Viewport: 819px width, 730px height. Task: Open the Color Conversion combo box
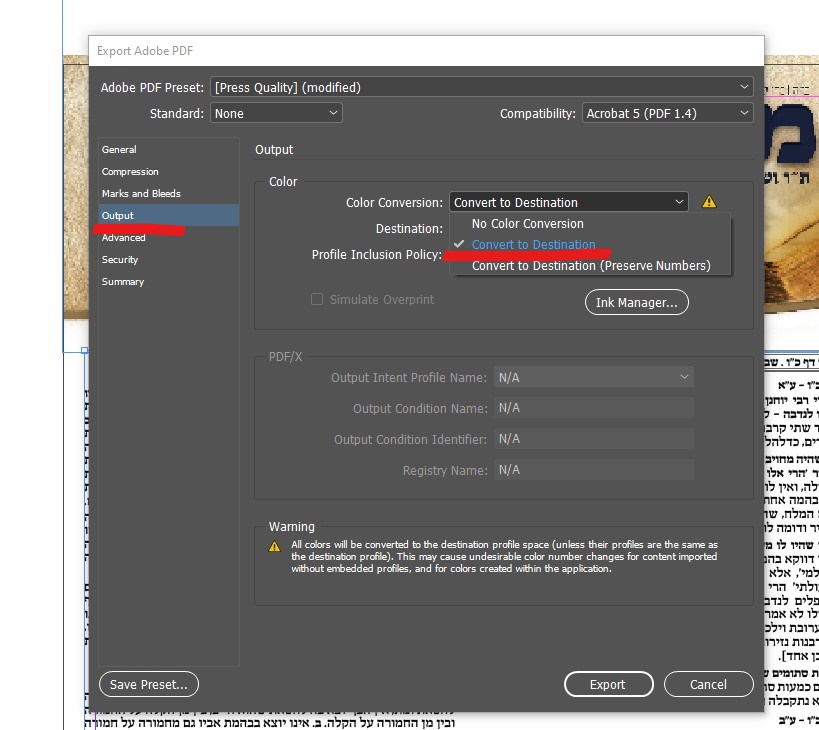[x=568, y=202]
